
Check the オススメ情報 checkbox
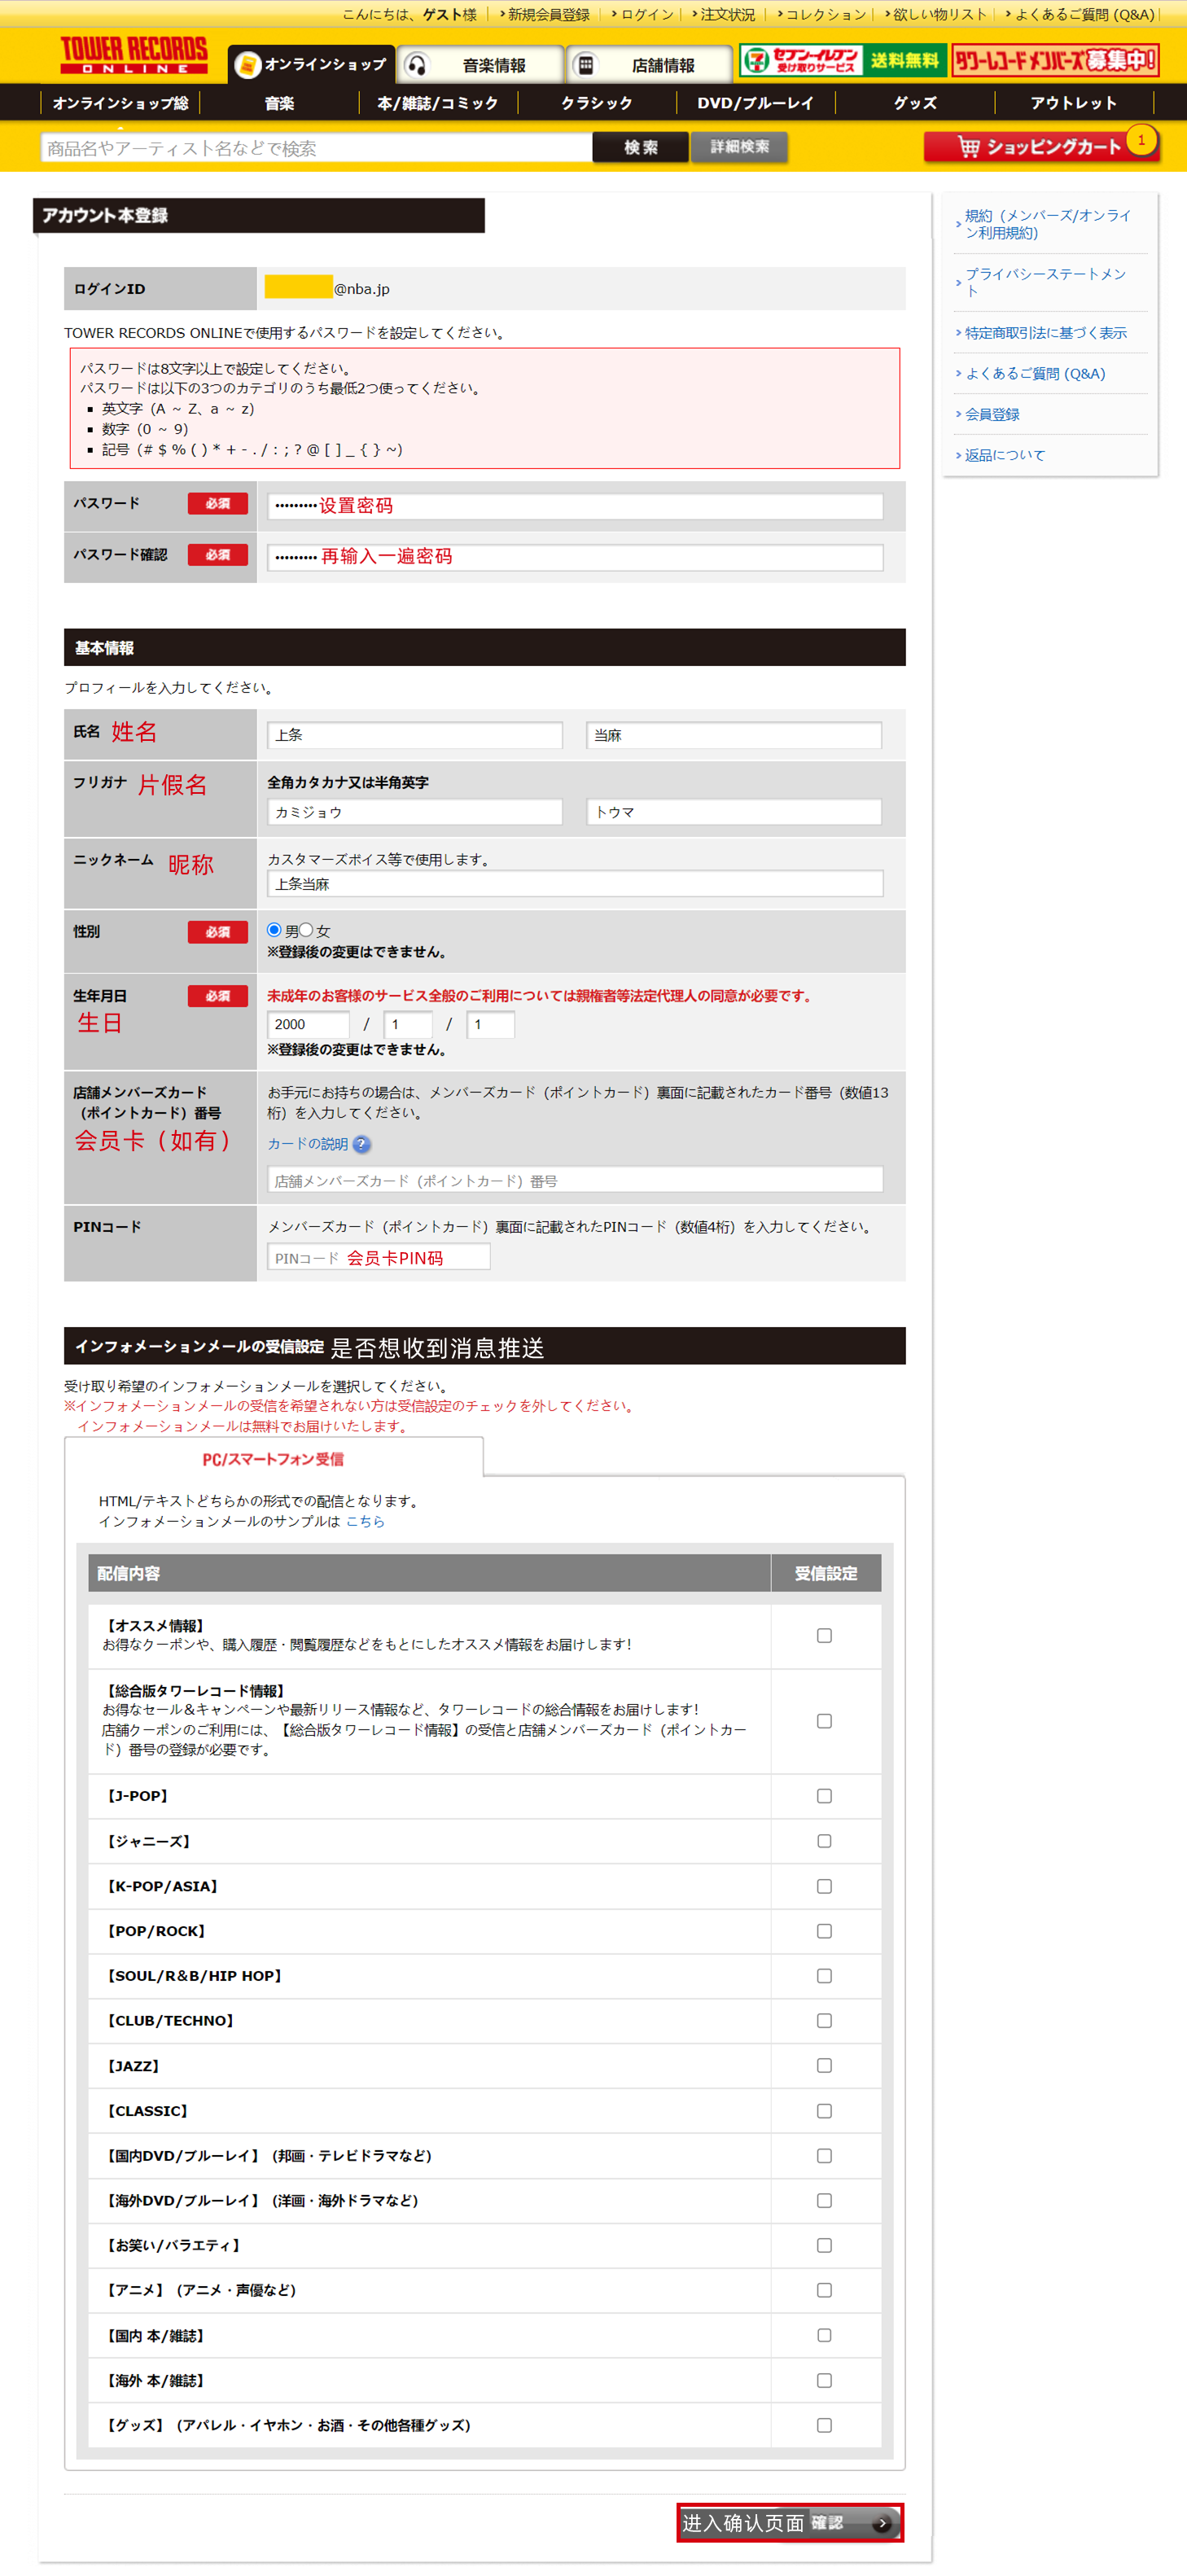[824, 1636]
